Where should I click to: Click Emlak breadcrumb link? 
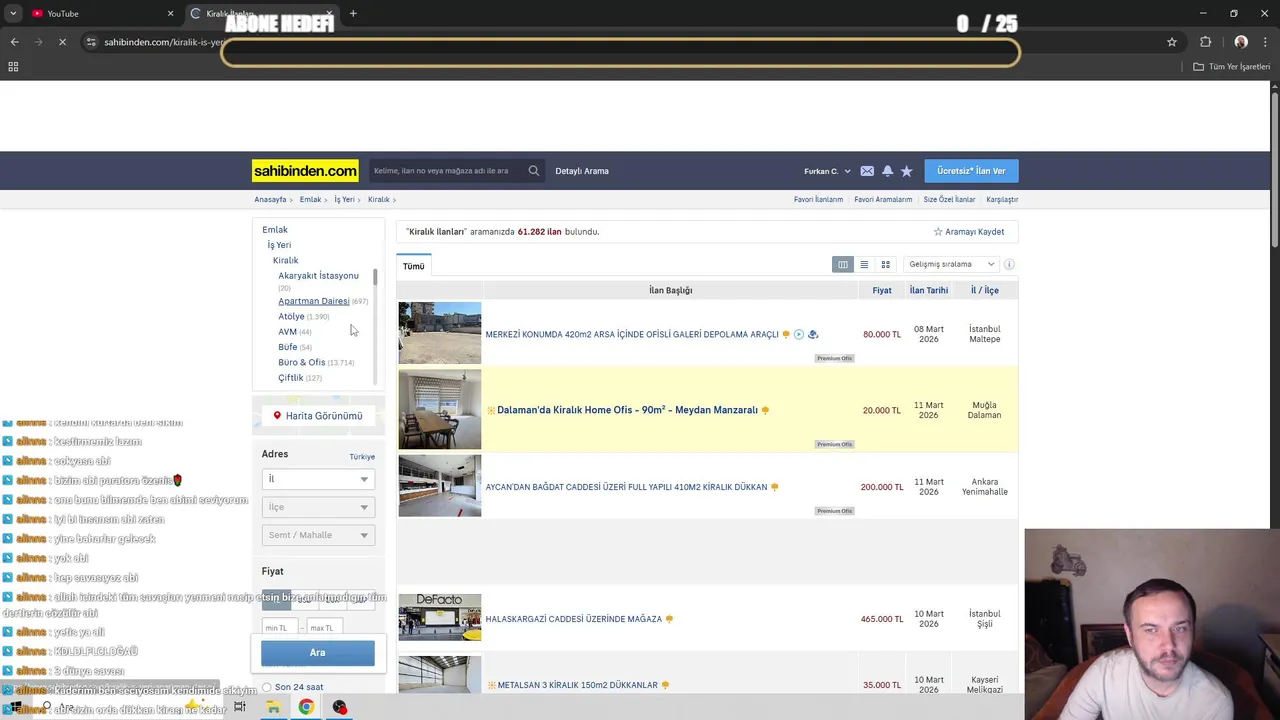311,199
